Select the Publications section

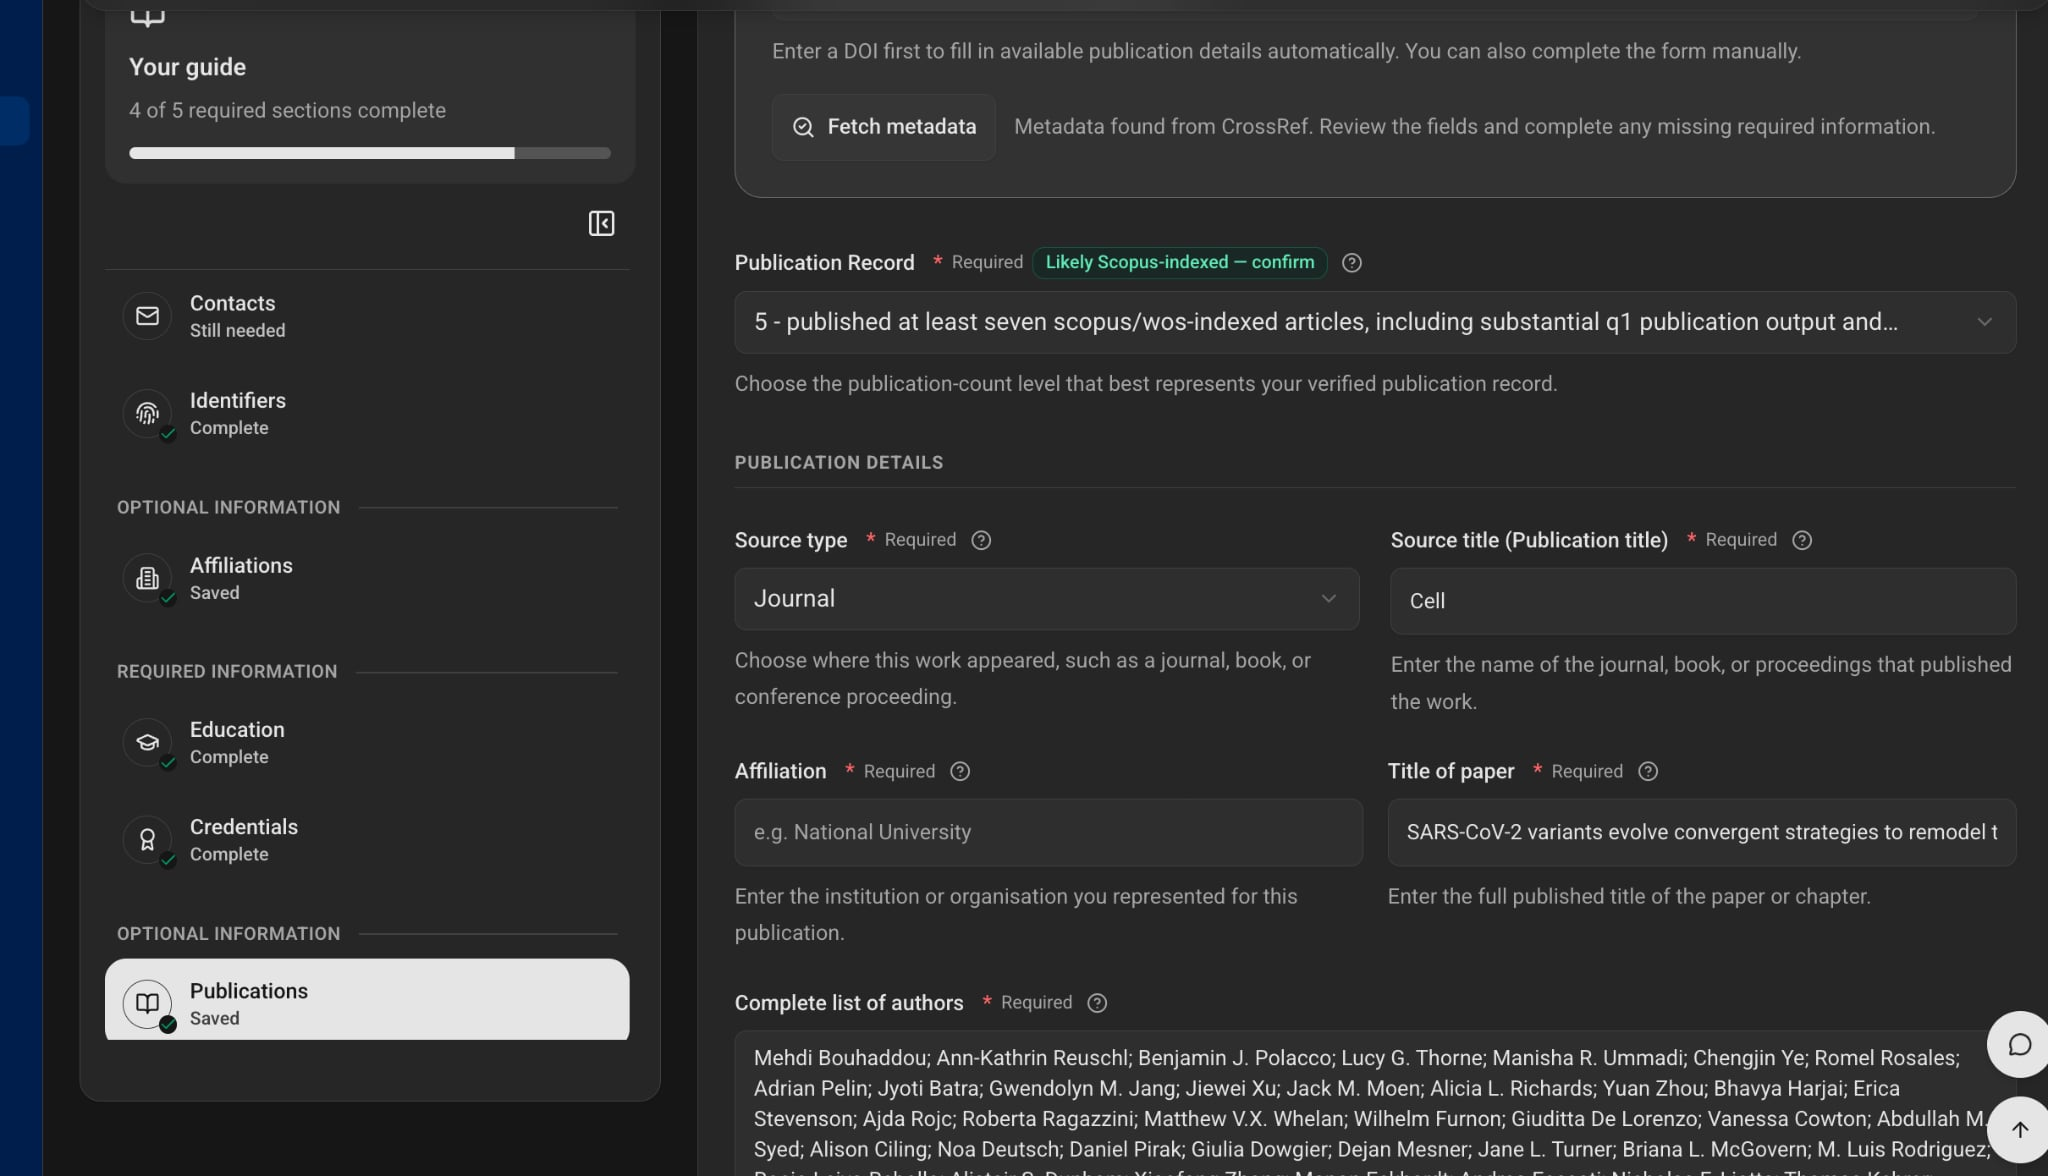coord(367,999)
